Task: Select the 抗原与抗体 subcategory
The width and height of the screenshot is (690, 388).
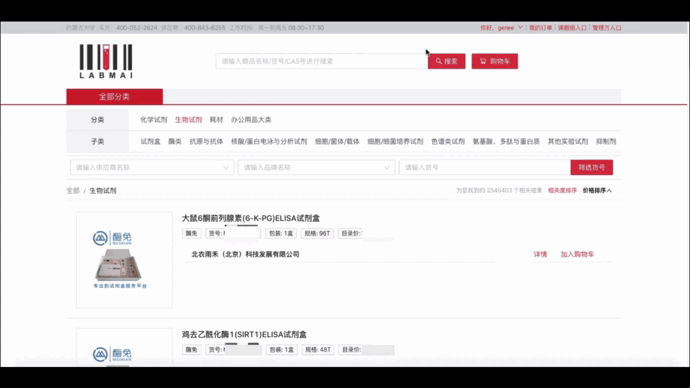Action: coord(206,142)
